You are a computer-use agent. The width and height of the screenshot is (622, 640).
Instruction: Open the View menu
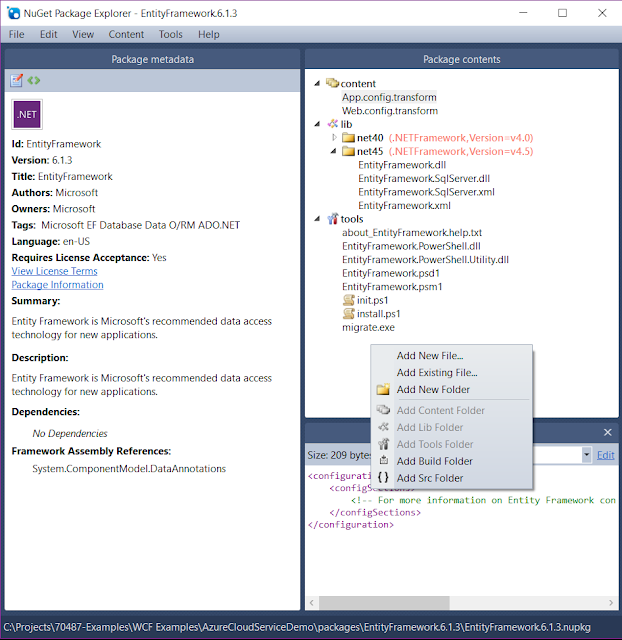pos(83,34)
